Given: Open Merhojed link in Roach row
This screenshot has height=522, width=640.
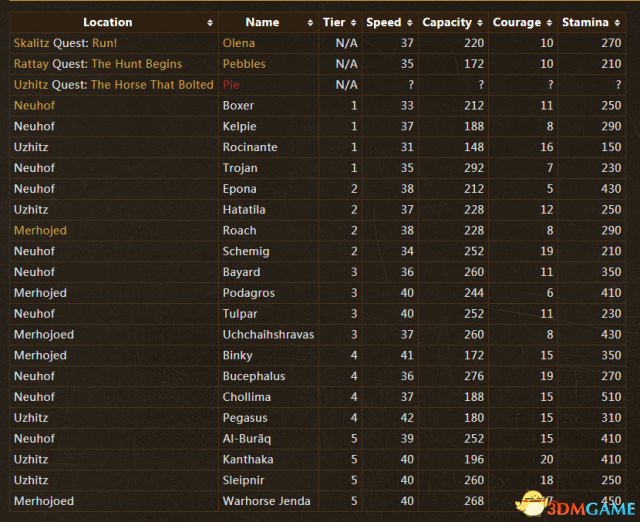Looking at the screenshot, I should tap(40, 231).
